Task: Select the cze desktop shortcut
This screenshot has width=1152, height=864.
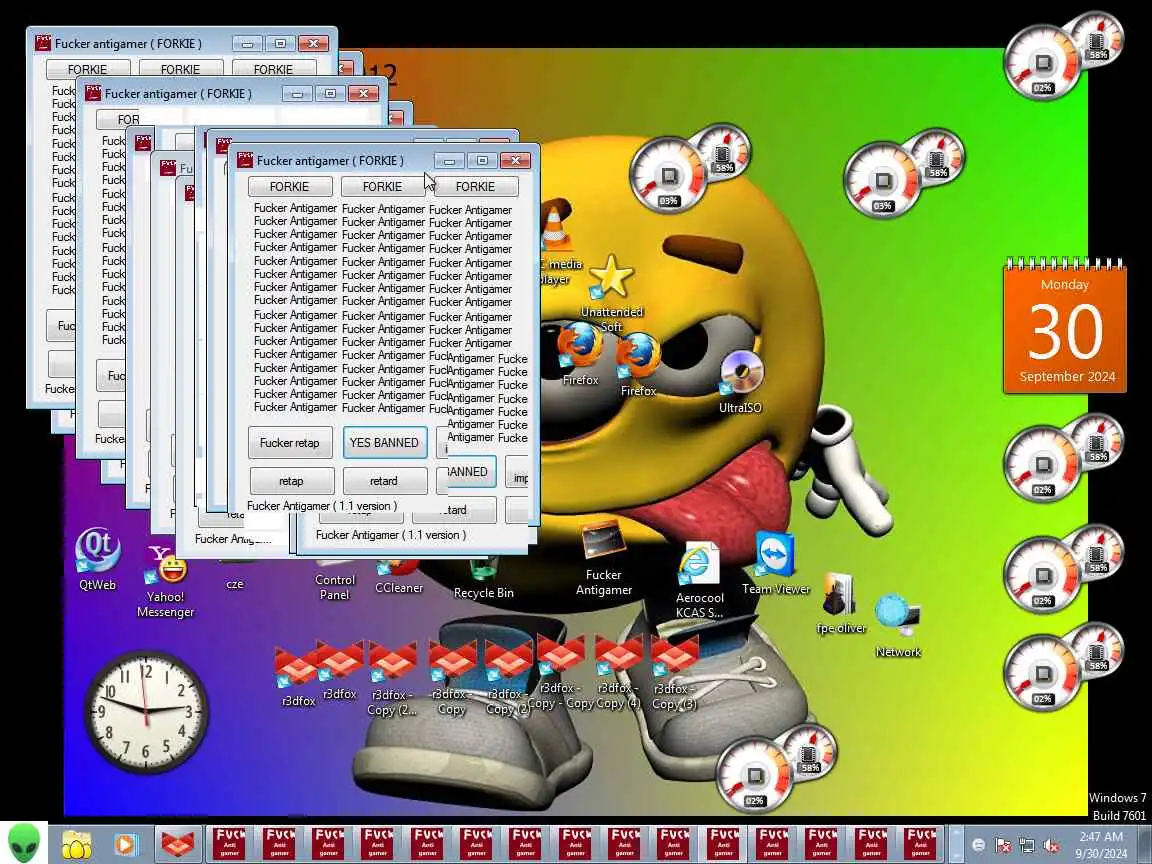Action: click(234, 577)
